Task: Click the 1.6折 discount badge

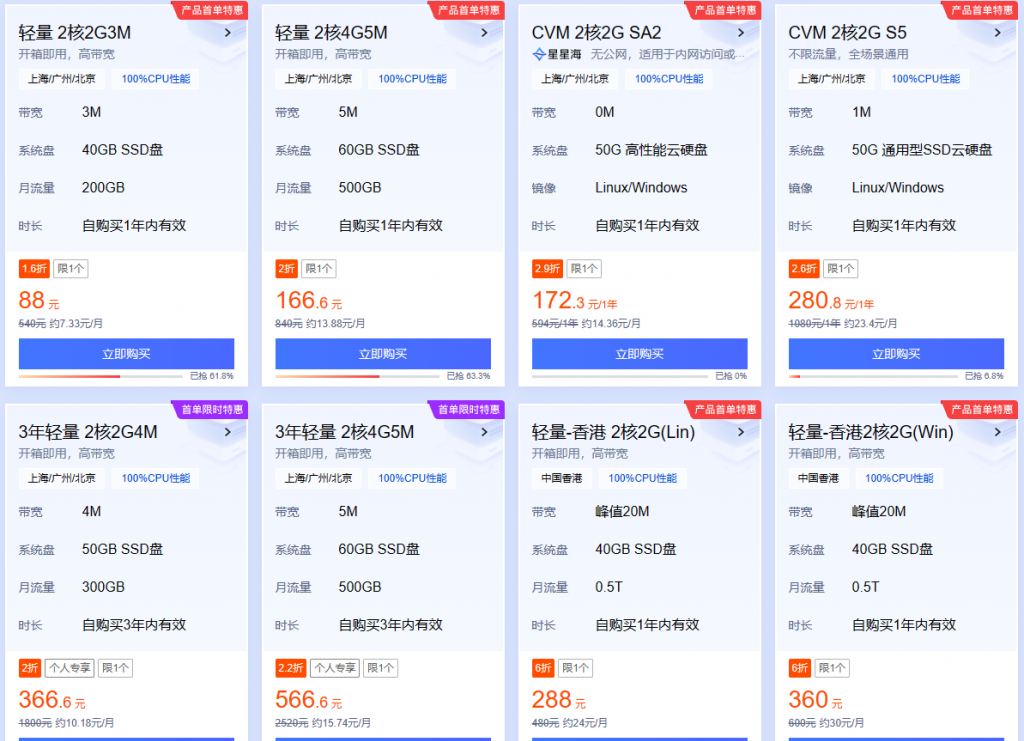Action: tap(34, 268)
